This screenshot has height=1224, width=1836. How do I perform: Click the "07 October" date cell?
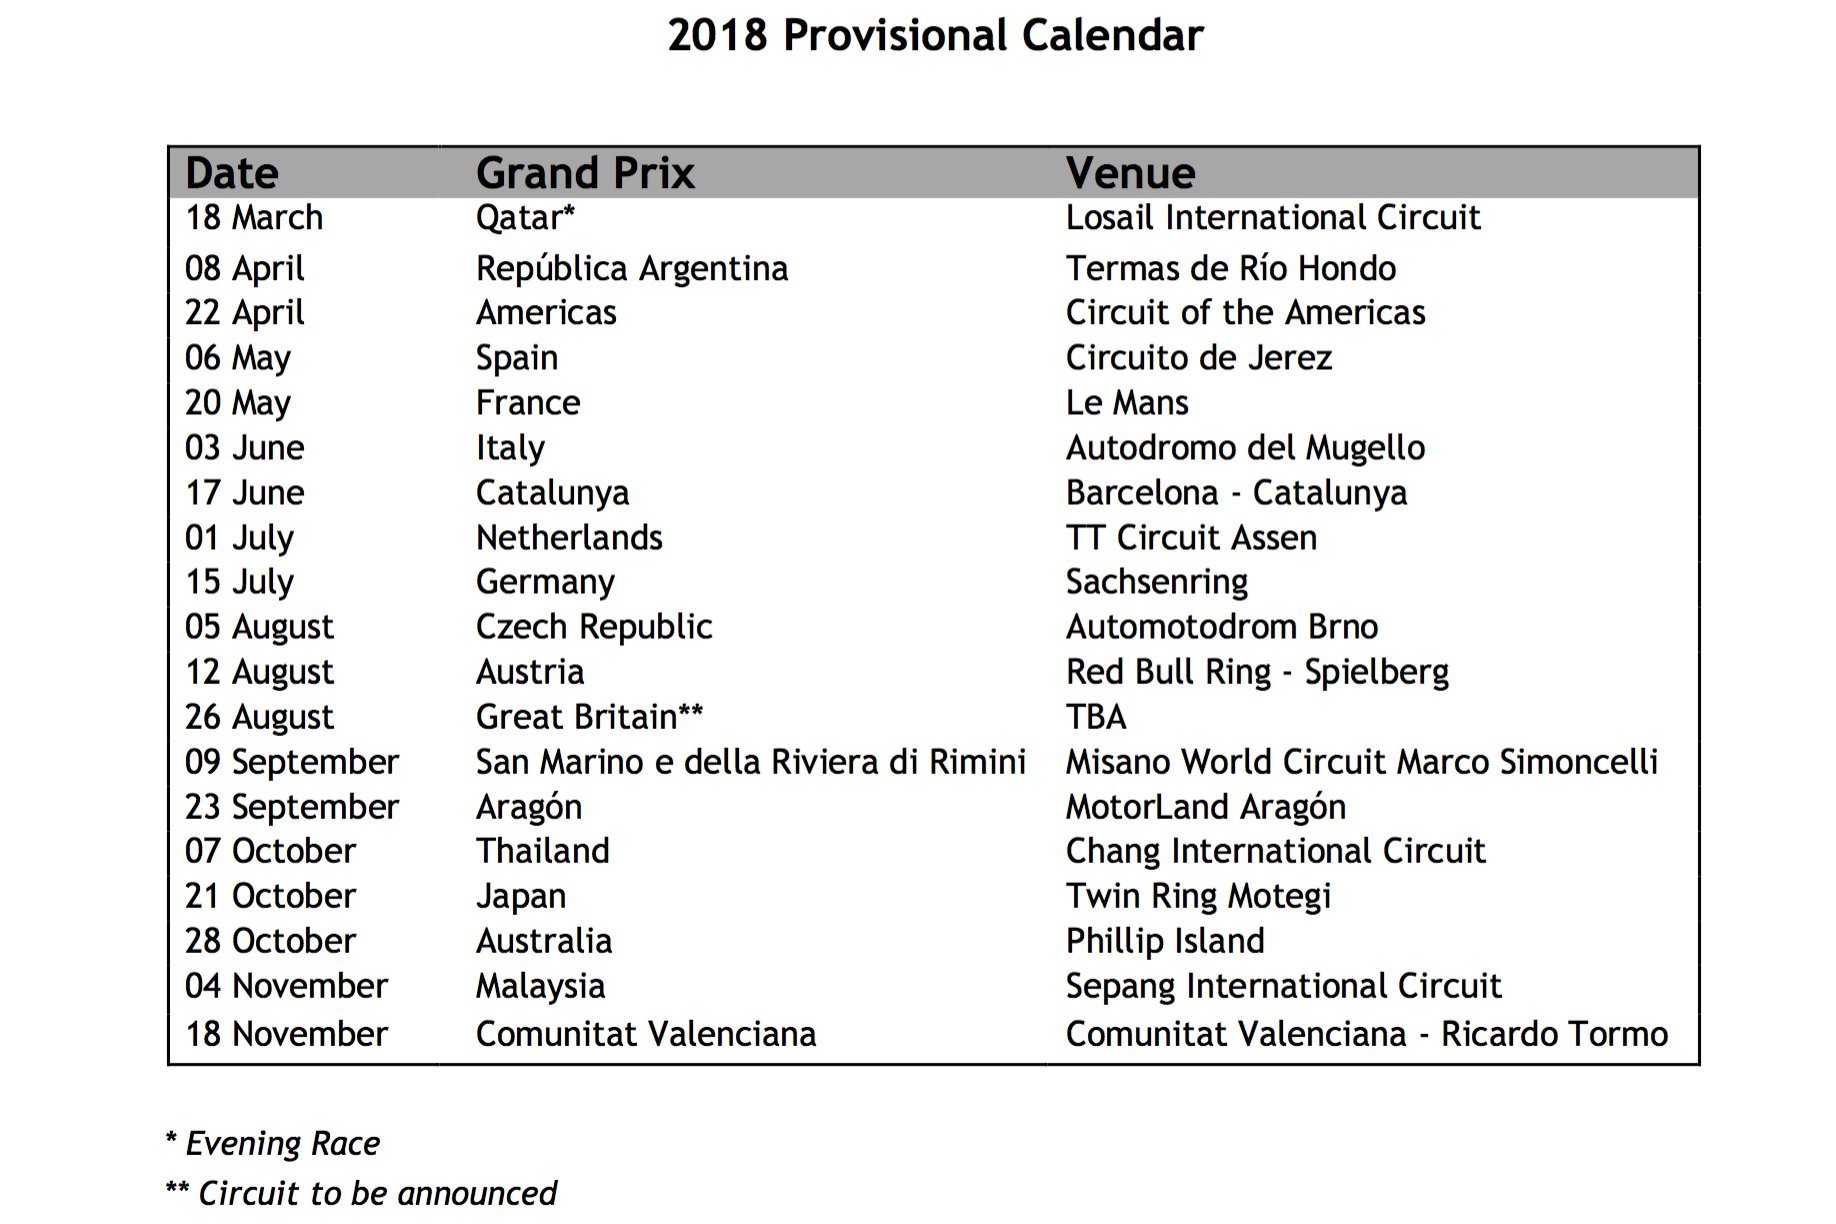(x=270, y=851)
